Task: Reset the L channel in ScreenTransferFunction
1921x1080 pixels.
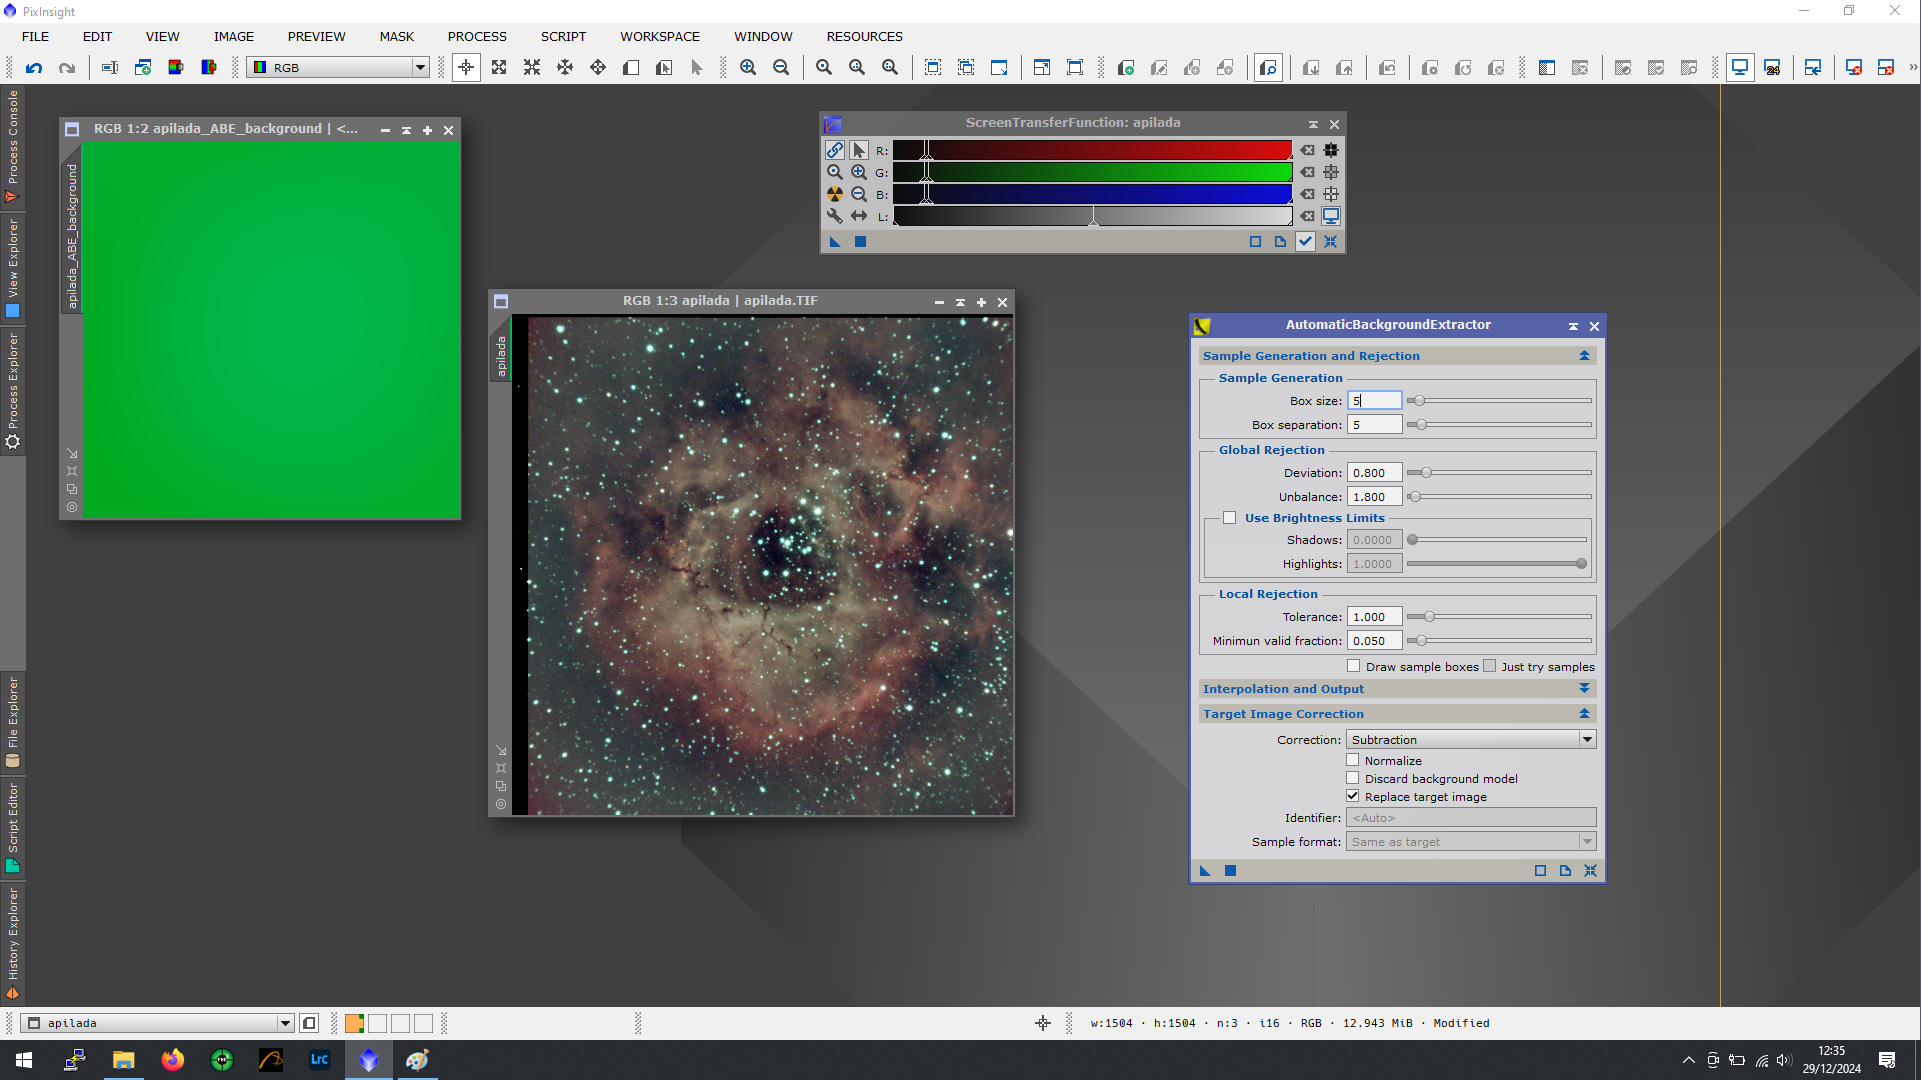Action: click(x=1307, y=216)
